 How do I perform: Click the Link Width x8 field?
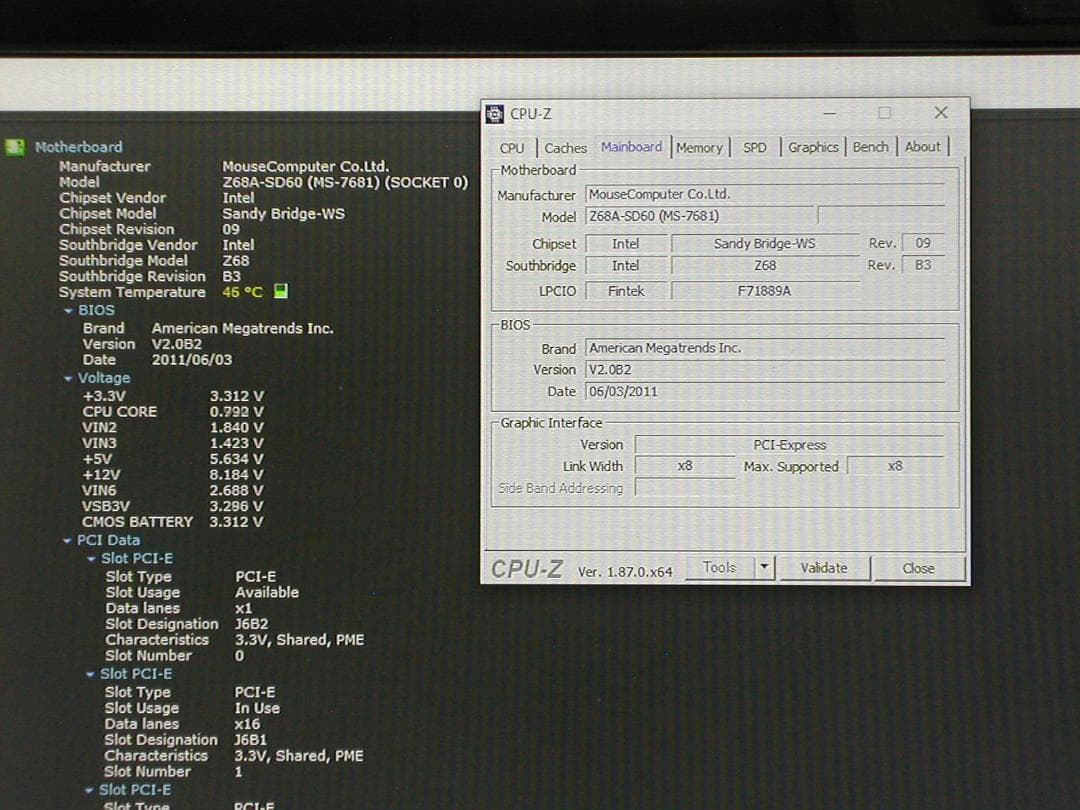click(685, 466)
